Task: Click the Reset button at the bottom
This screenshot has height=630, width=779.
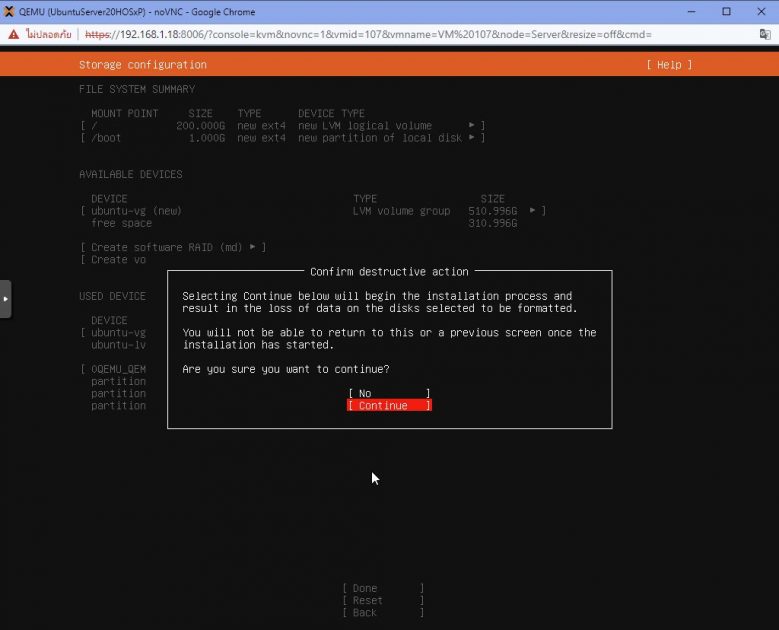Action: [x=383, y=600]
